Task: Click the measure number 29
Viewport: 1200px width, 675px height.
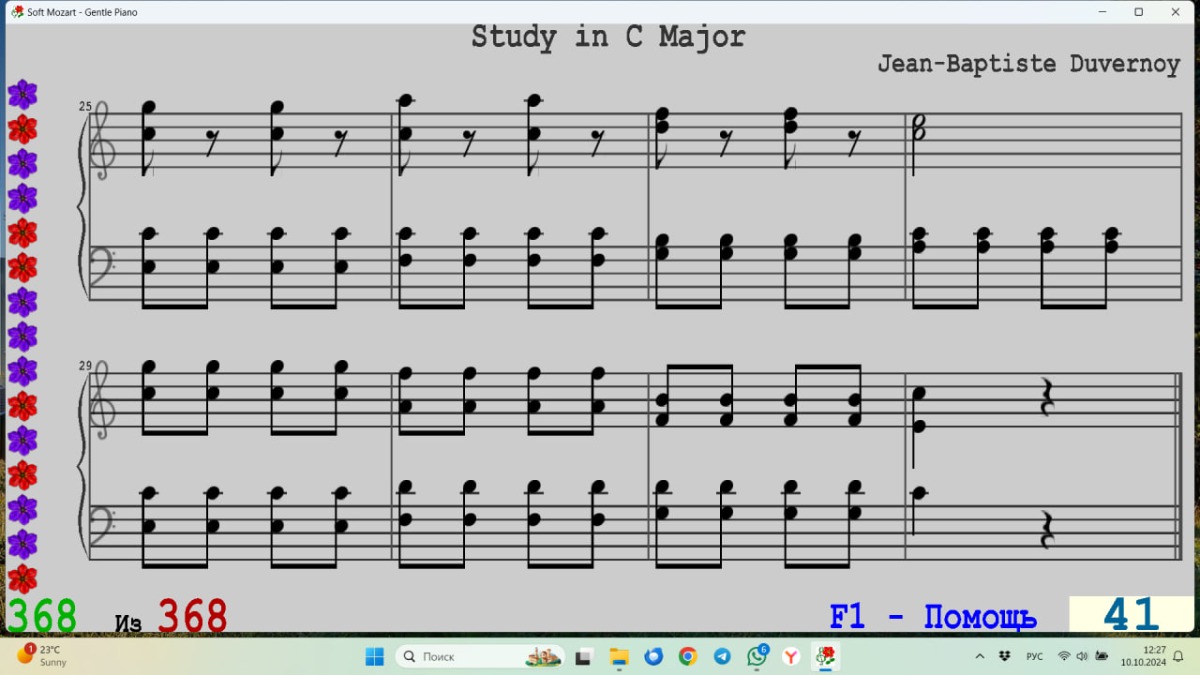Action: pyautogui.click(x=85, y=366)
